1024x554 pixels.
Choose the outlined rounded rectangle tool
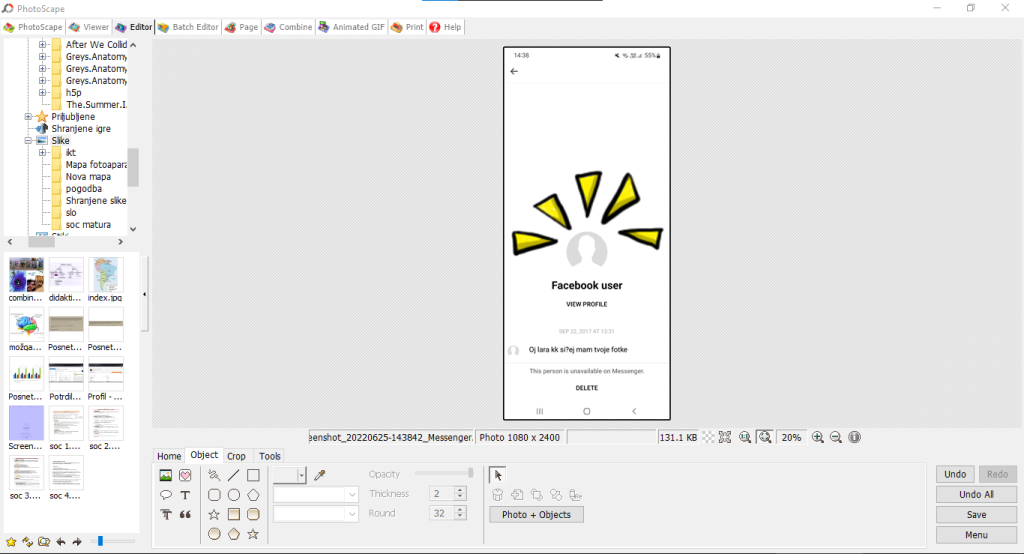pos(214,495)
